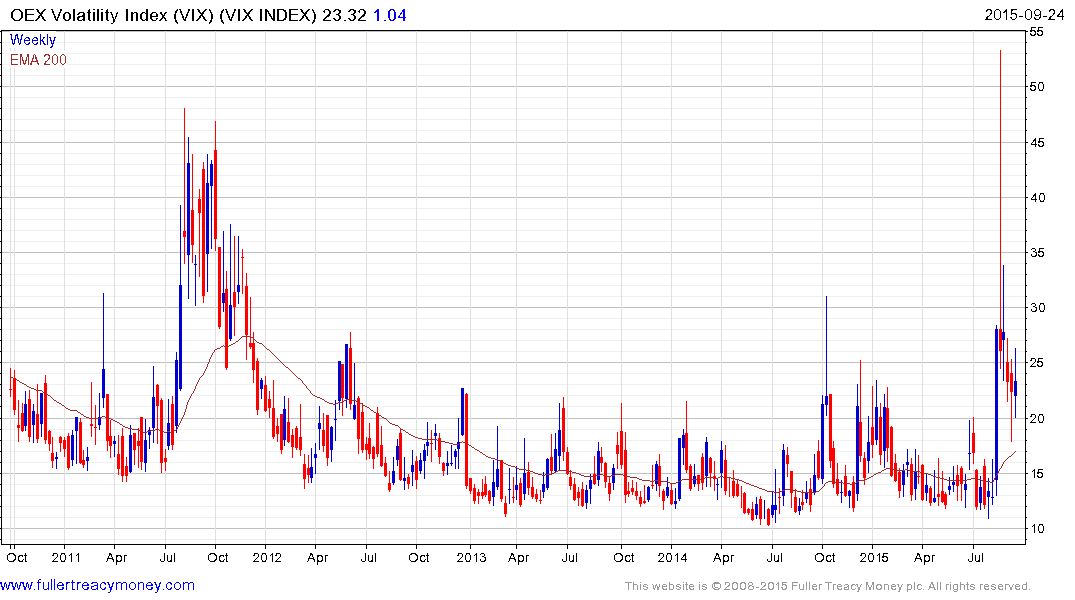Viewport: 1075px width, 600px height.
Task: Click the y-axis value 50
Action: tap(1037, 86)
